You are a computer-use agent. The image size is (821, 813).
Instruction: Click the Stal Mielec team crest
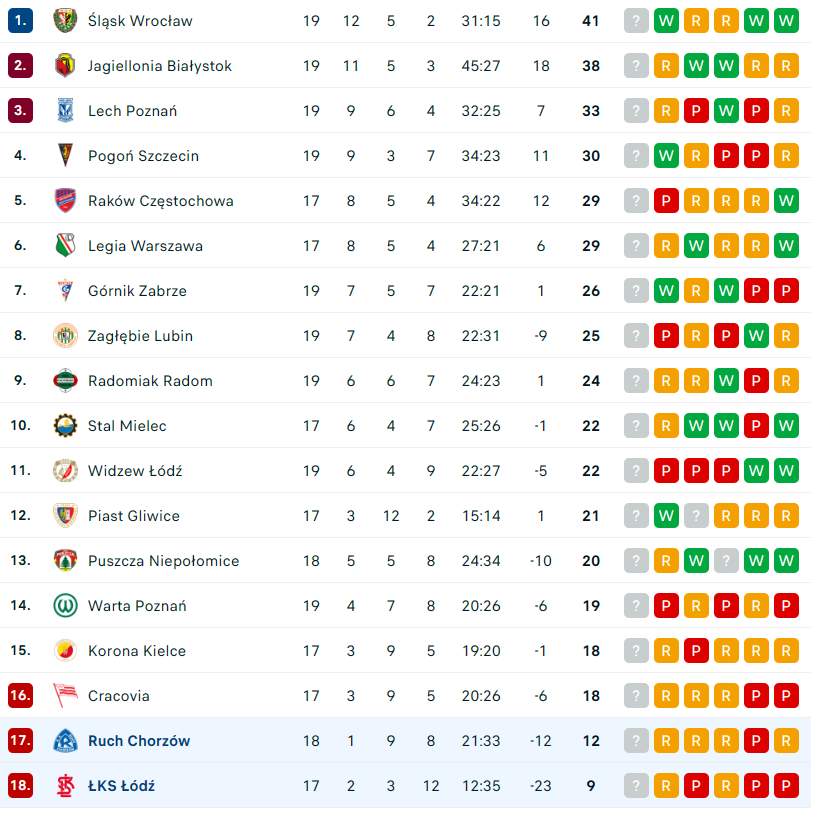(65, 425)
